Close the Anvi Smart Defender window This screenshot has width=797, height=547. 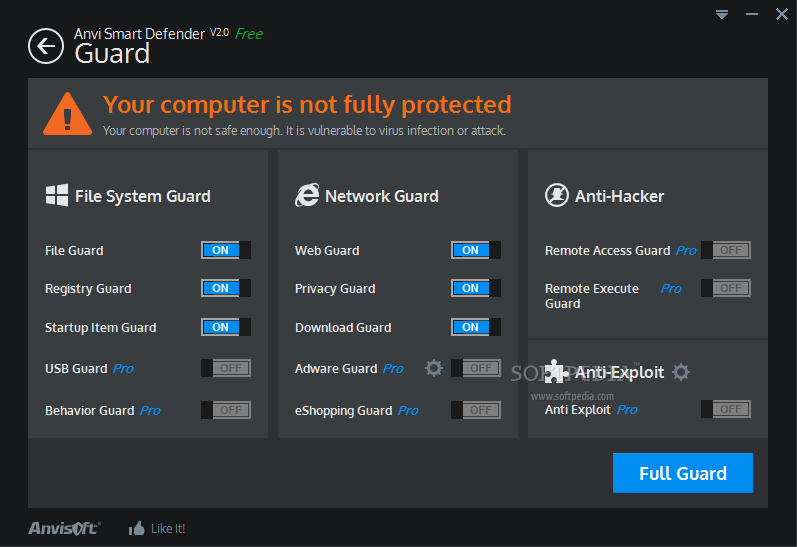(x=782, y=14)
